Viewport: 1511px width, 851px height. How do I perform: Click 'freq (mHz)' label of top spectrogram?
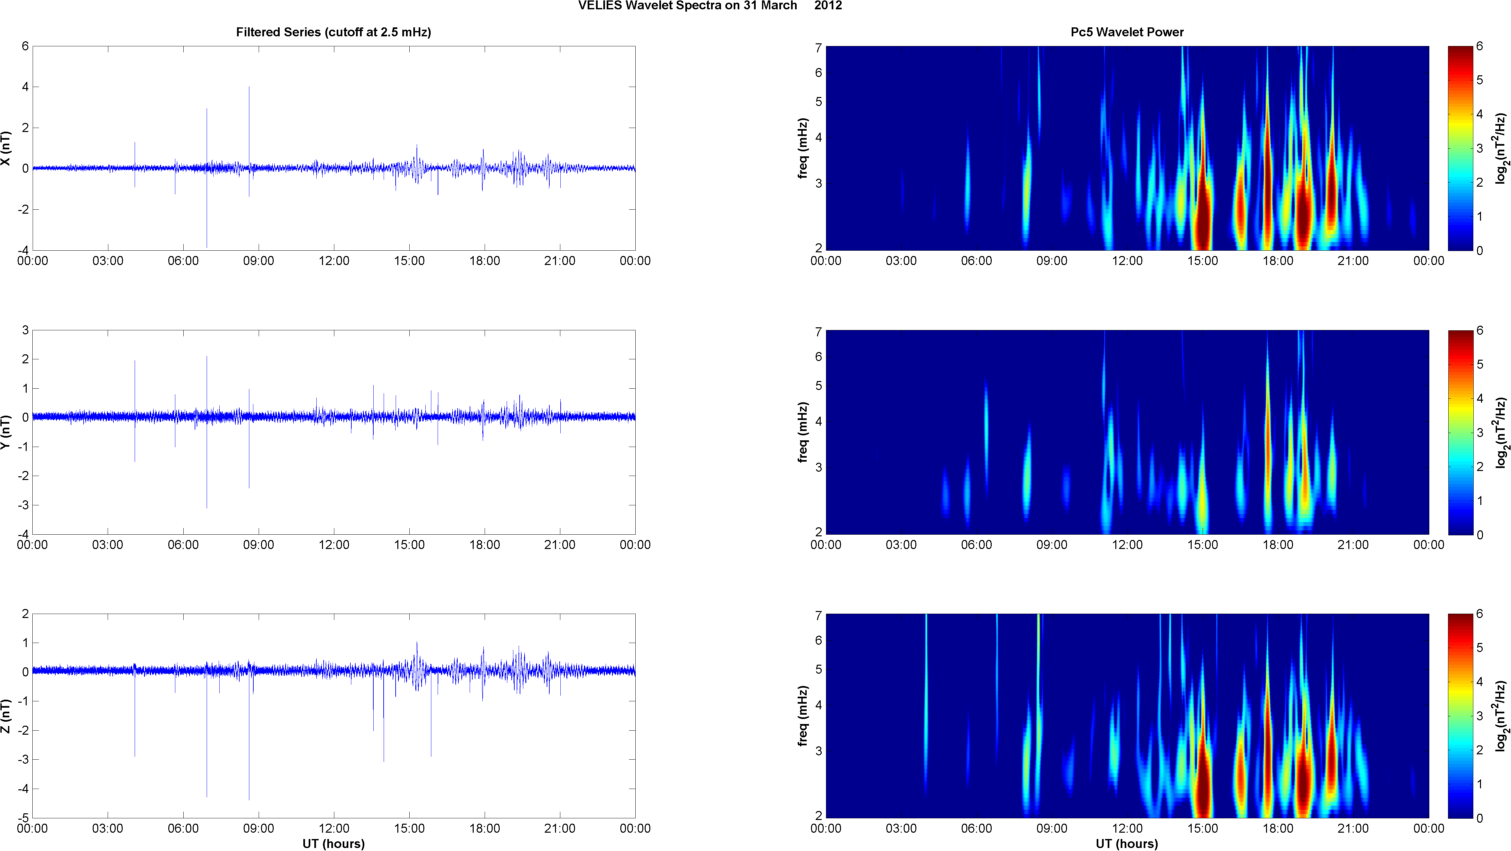[803, 149]
